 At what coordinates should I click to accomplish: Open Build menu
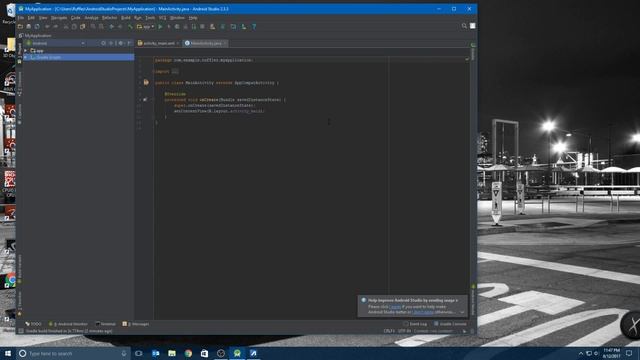(126, 18)
